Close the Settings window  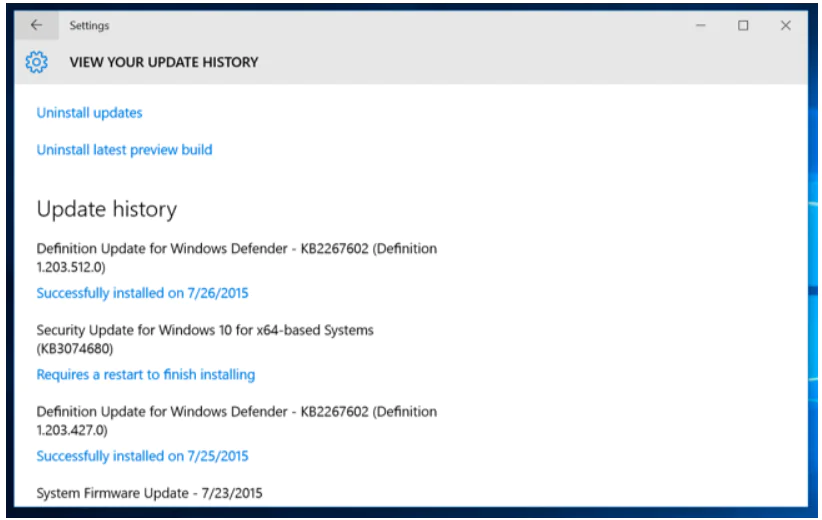786,26
